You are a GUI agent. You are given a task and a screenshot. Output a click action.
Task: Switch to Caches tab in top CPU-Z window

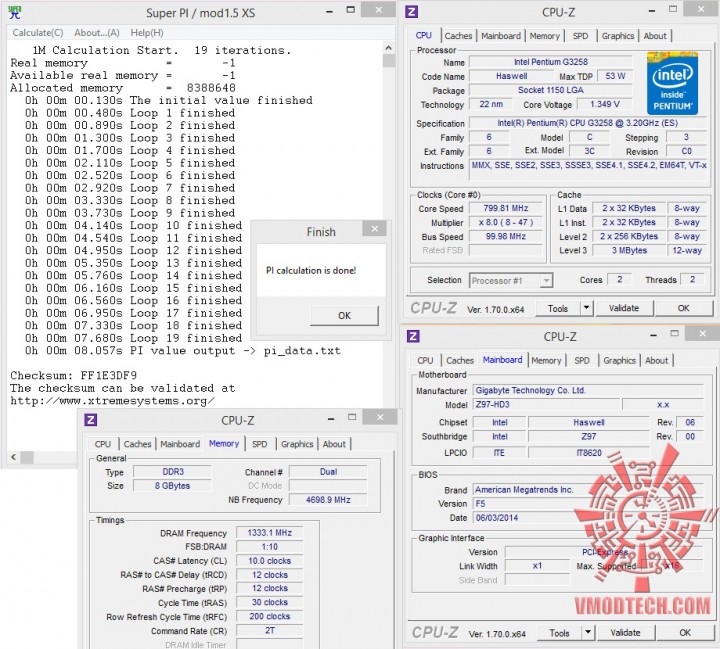(458, 36)
